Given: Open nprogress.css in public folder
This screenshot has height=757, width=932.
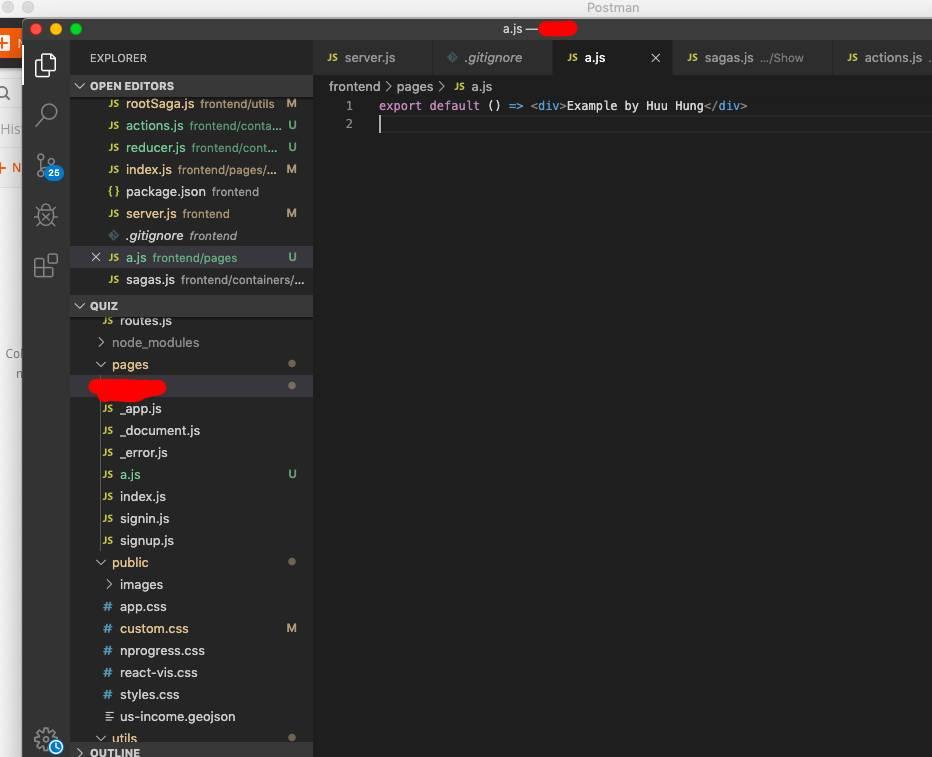Looking at the screenshot, I should coord(191,651).
